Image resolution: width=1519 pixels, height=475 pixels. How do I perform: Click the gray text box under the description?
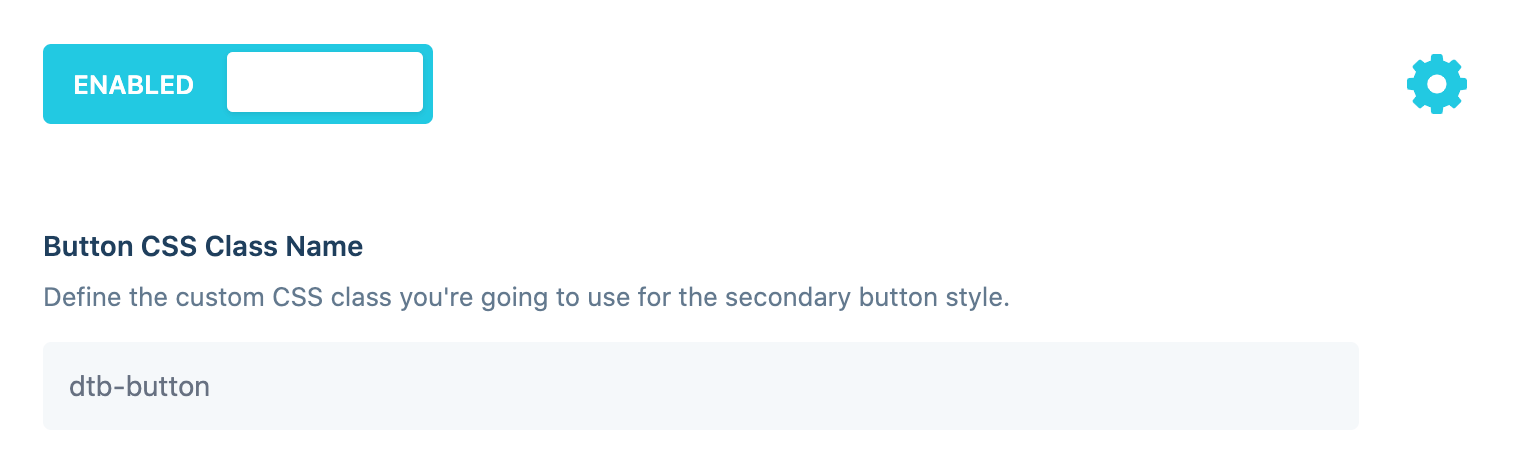coord(700,387)
